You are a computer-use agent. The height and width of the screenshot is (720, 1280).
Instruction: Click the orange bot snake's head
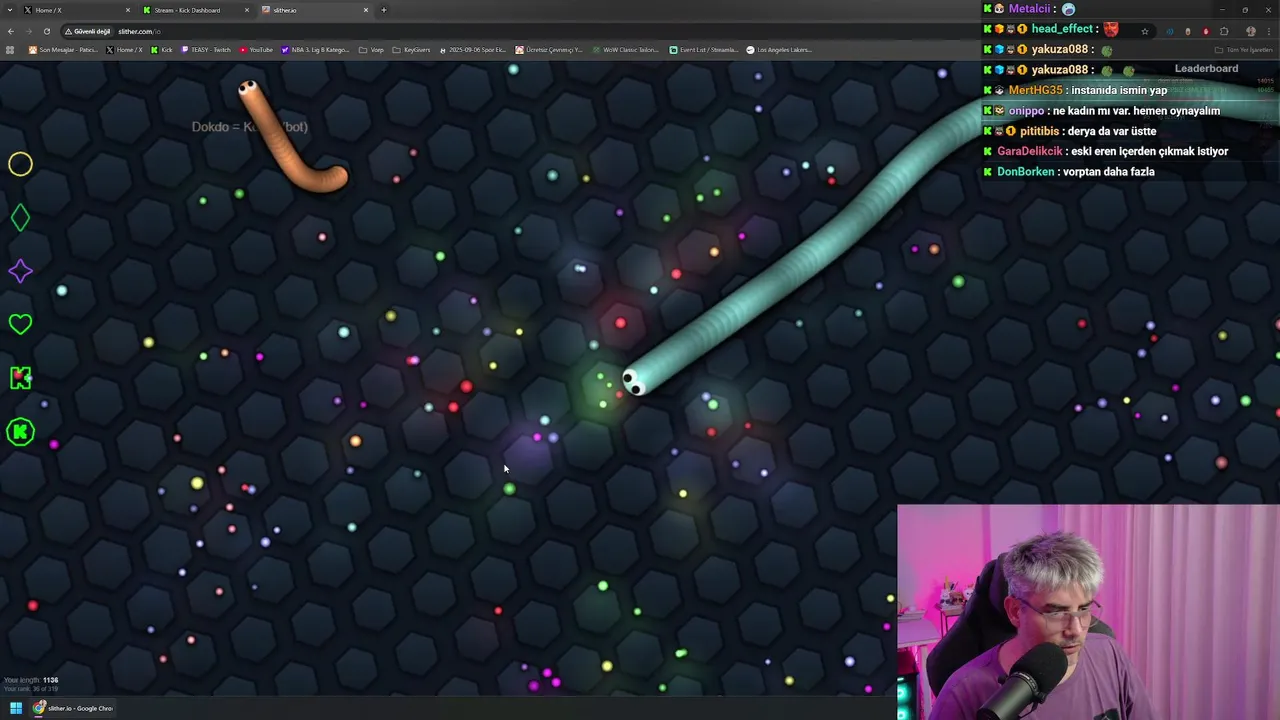tap(248, 90)
